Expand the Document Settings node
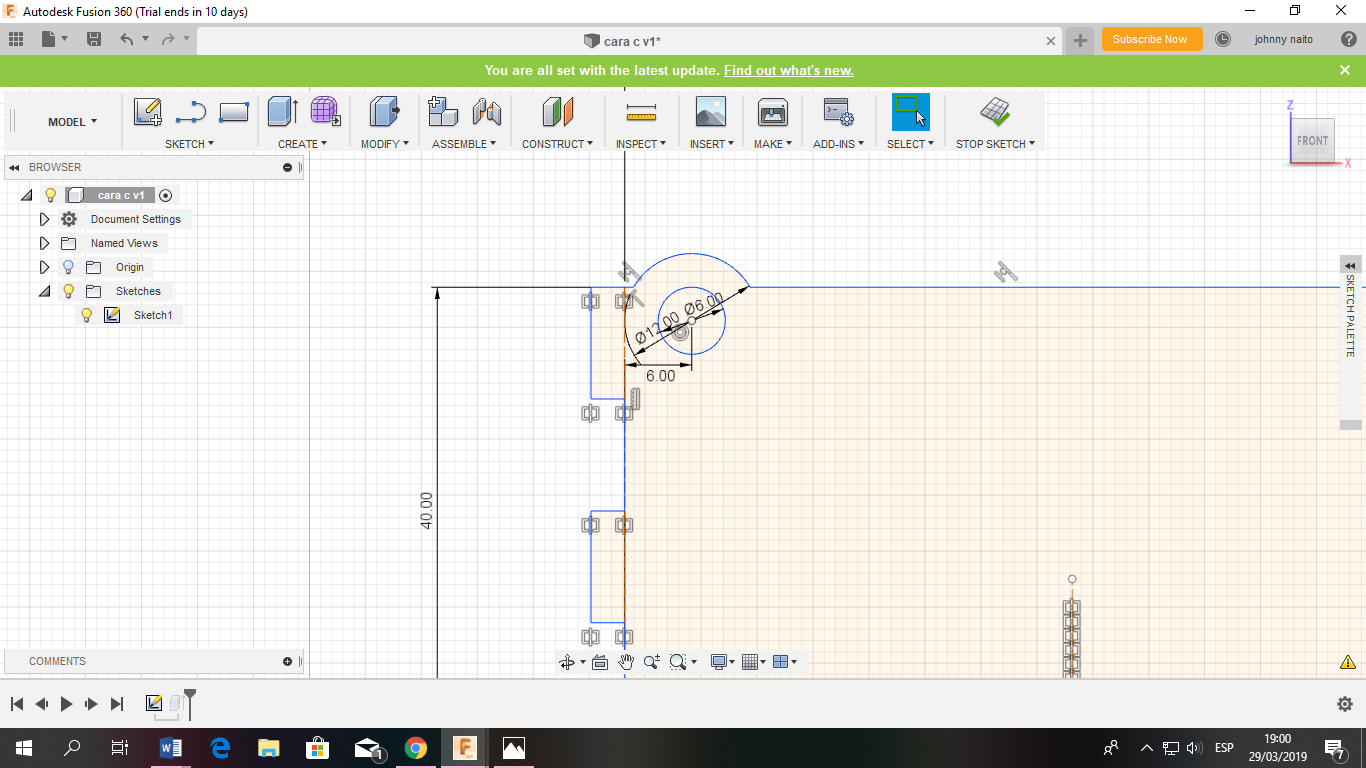This screenshot has height=768, width=1366. click(x=44, y=219)
